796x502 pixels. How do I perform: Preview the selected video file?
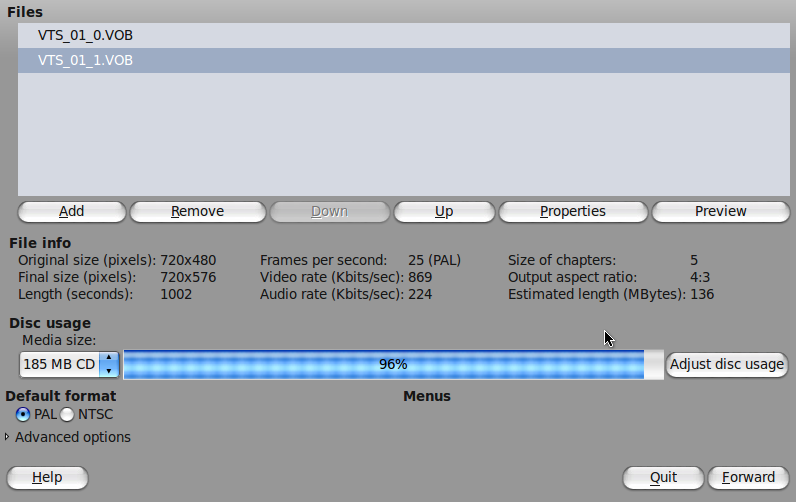pos(720,212)
